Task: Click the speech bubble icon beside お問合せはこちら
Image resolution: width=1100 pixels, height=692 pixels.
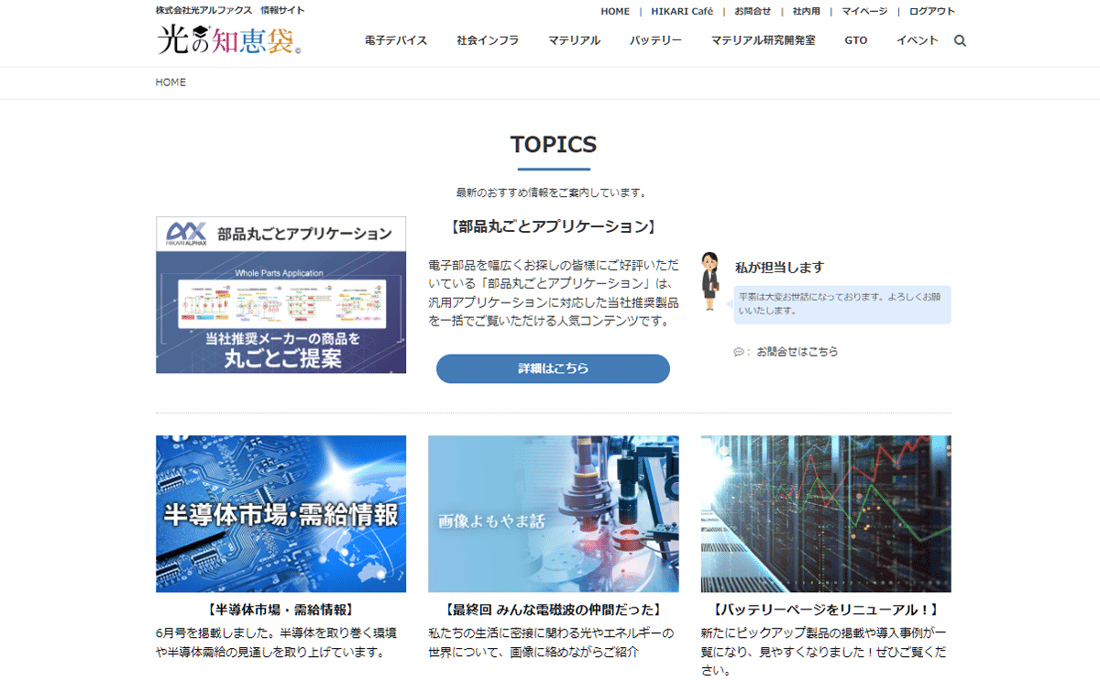Action: (x=739, y=352)
